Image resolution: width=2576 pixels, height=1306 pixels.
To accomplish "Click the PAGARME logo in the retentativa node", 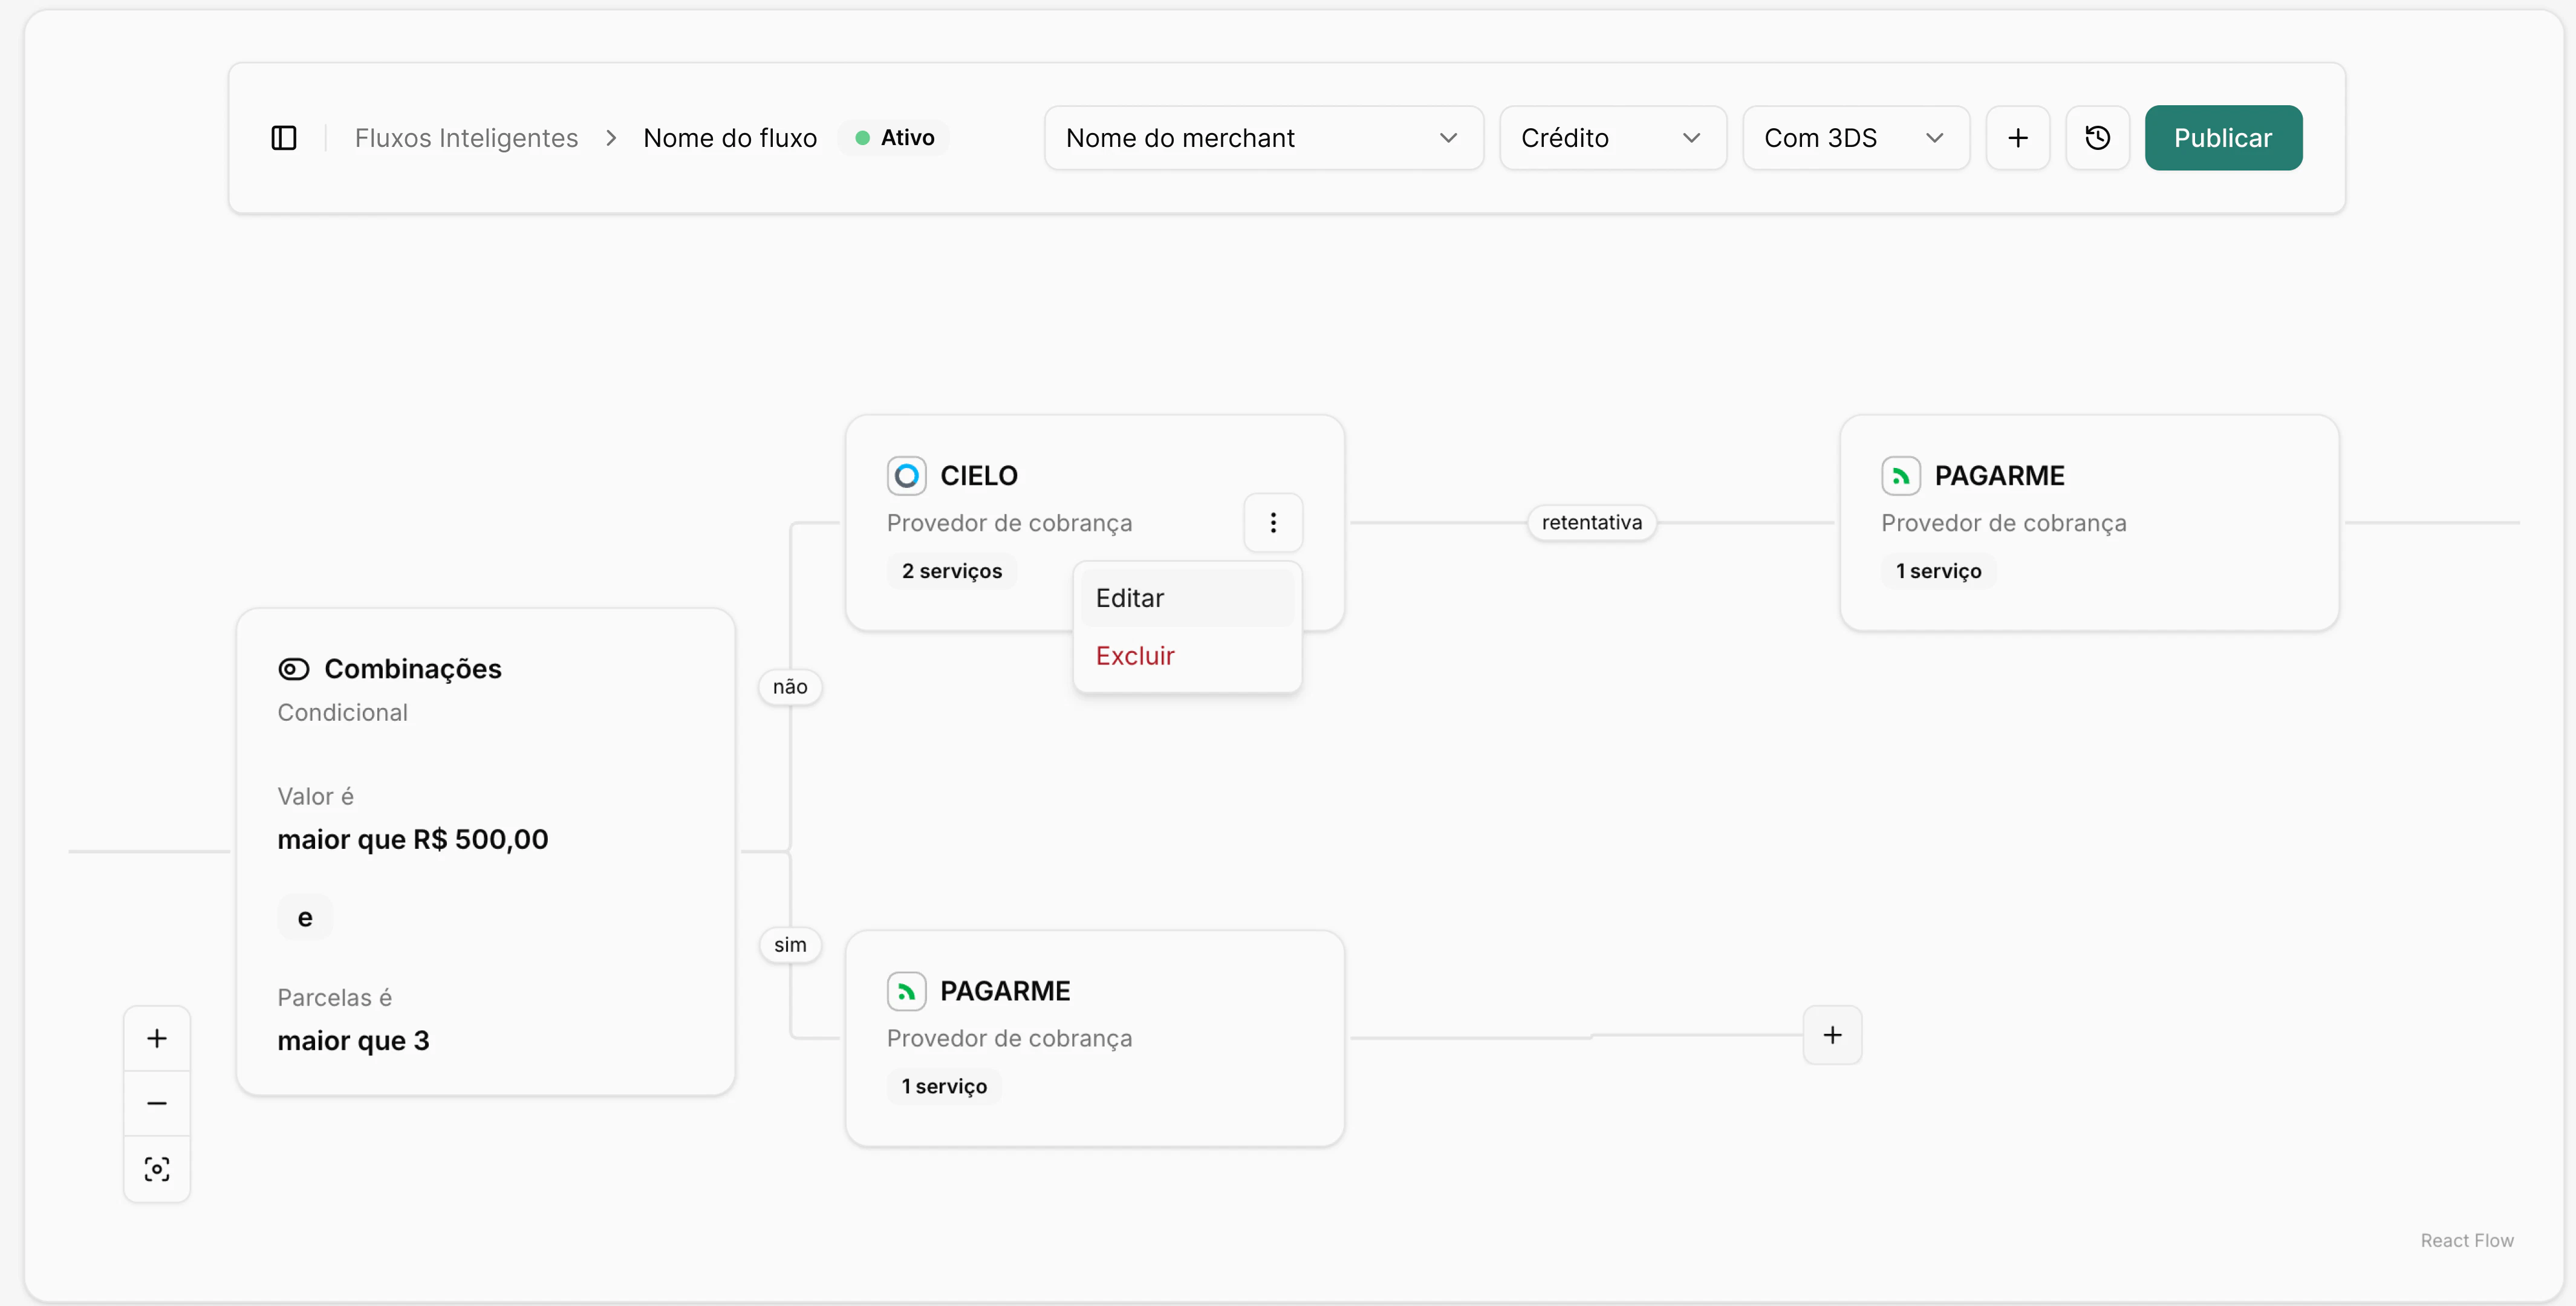I will 1900,476.
